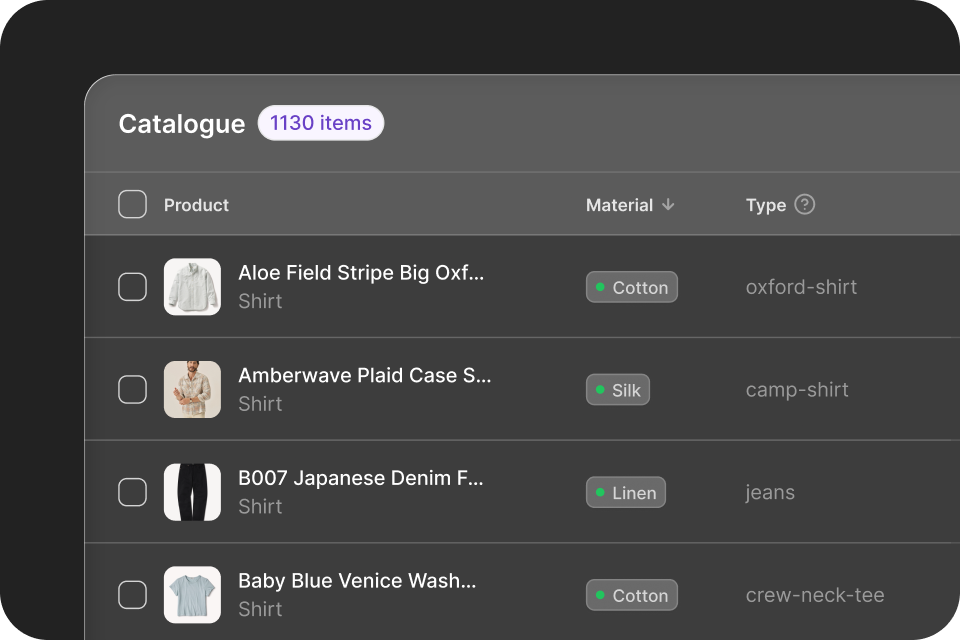Viewport: 960px width, 640px height.
Task: Click the 'camp-shirt' type cell
Action: click(x=797, y=390)
